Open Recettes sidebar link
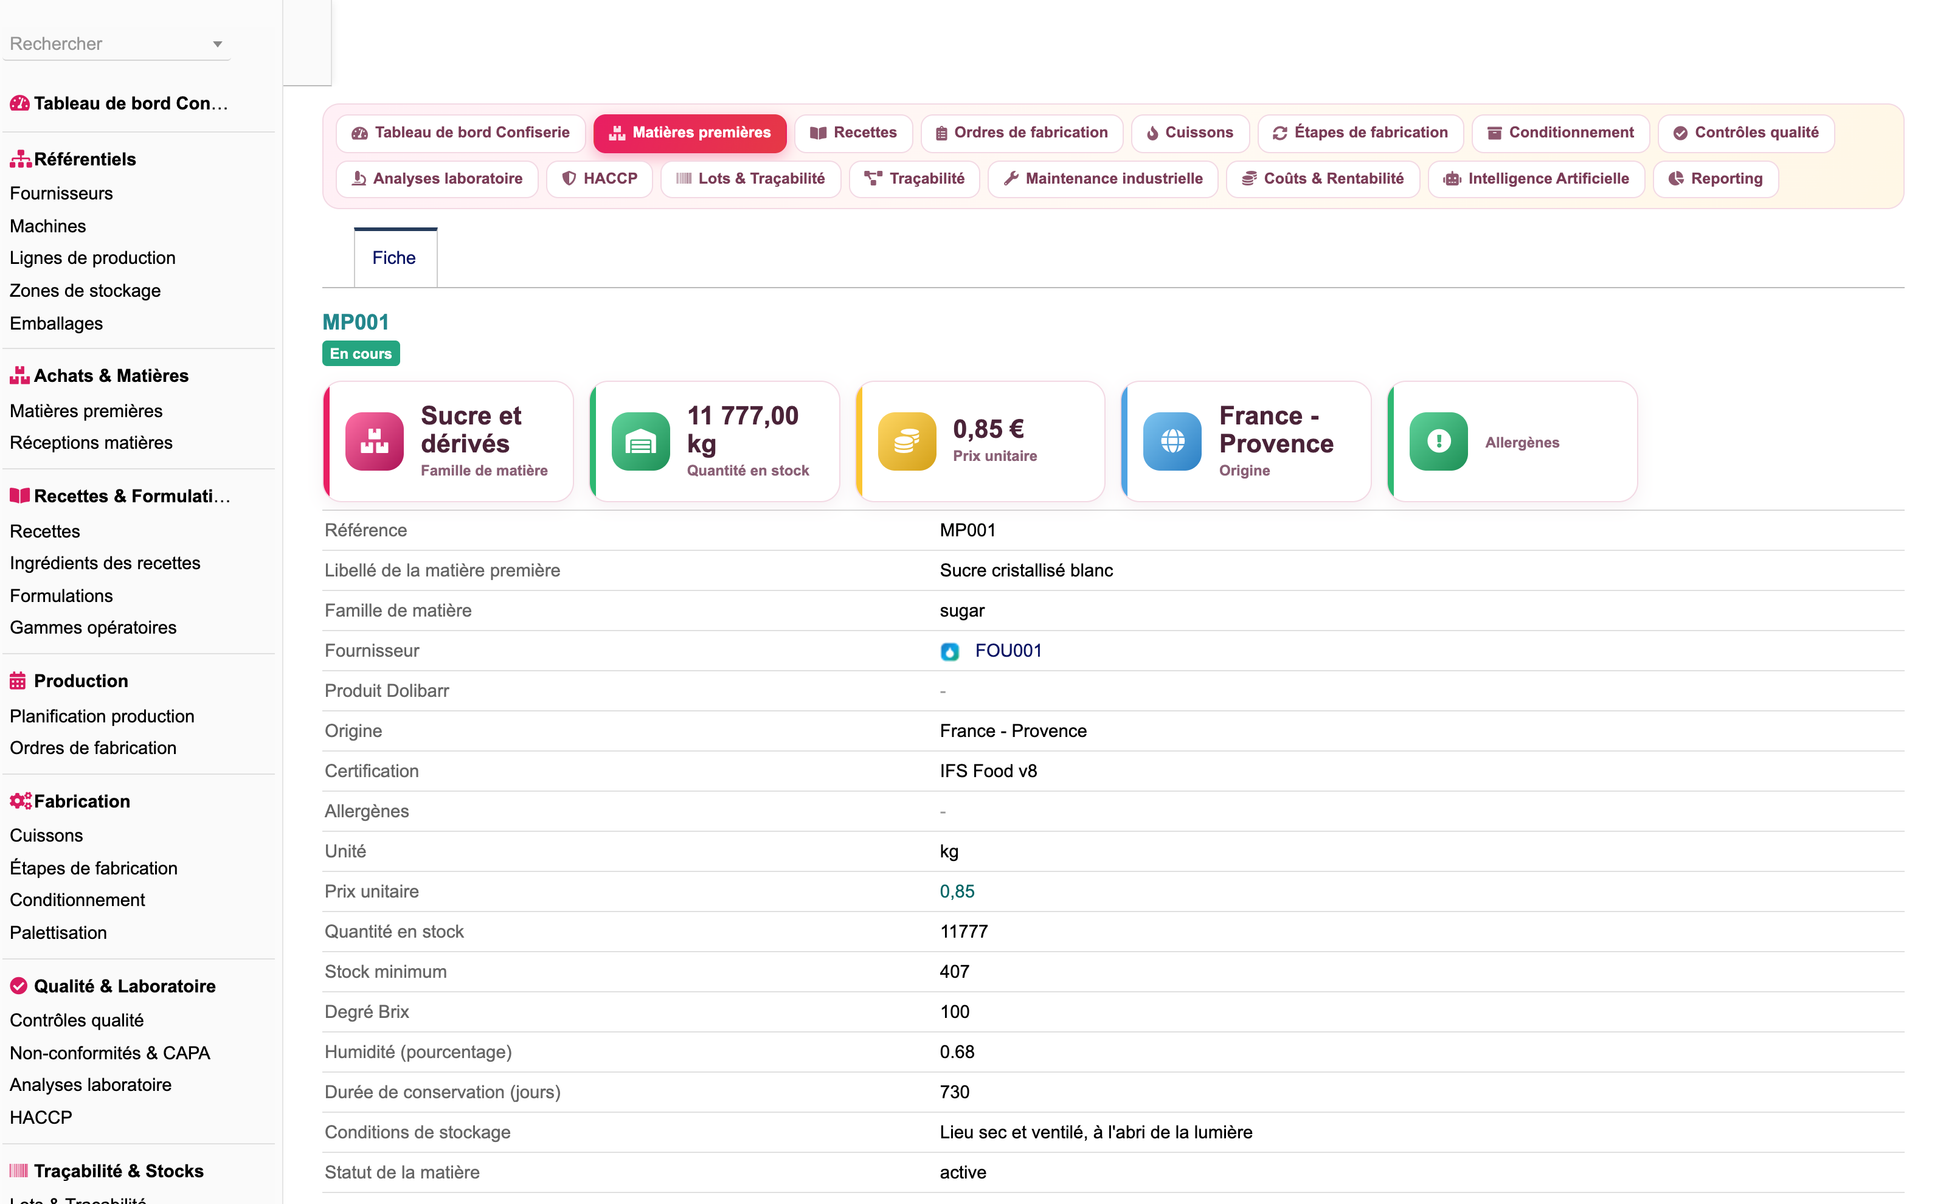 (45, 531)
